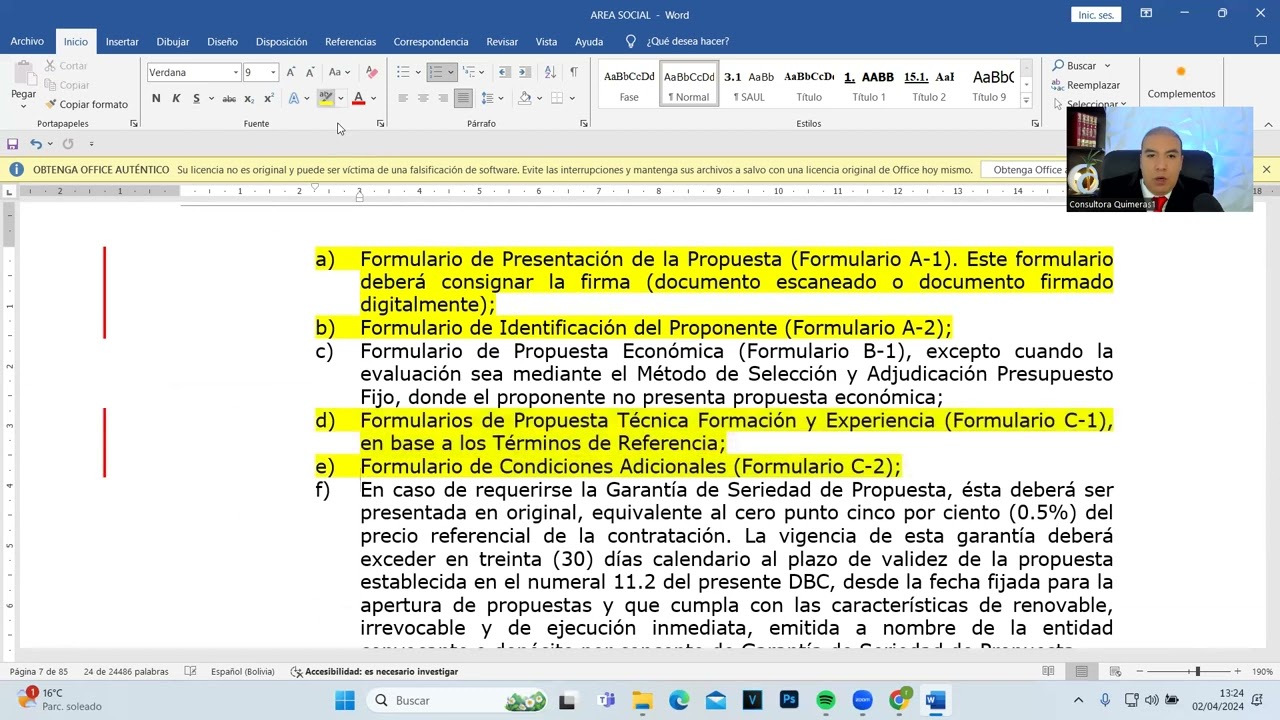Image resolution: width=1280 pixels, height=720 pixels.
Task: Toggle show paragraph marks (¶)
Action: (x=573, y=72)
